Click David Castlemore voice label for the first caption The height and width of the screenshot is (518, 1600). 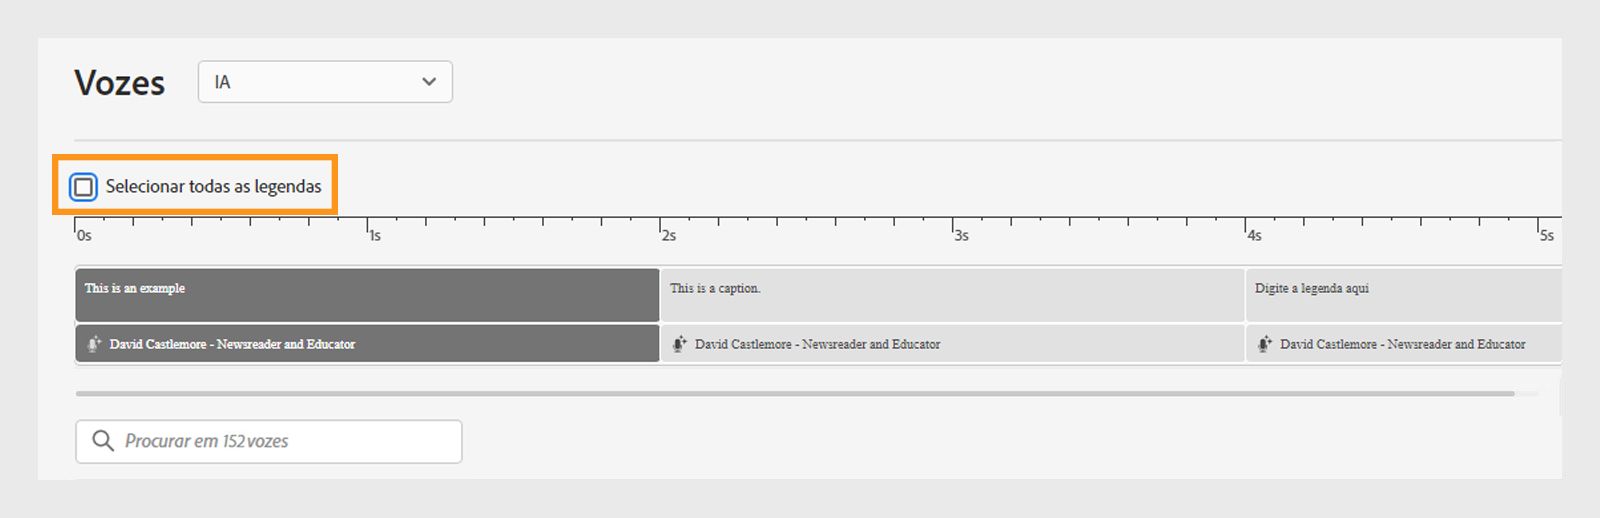pos(232,344)
